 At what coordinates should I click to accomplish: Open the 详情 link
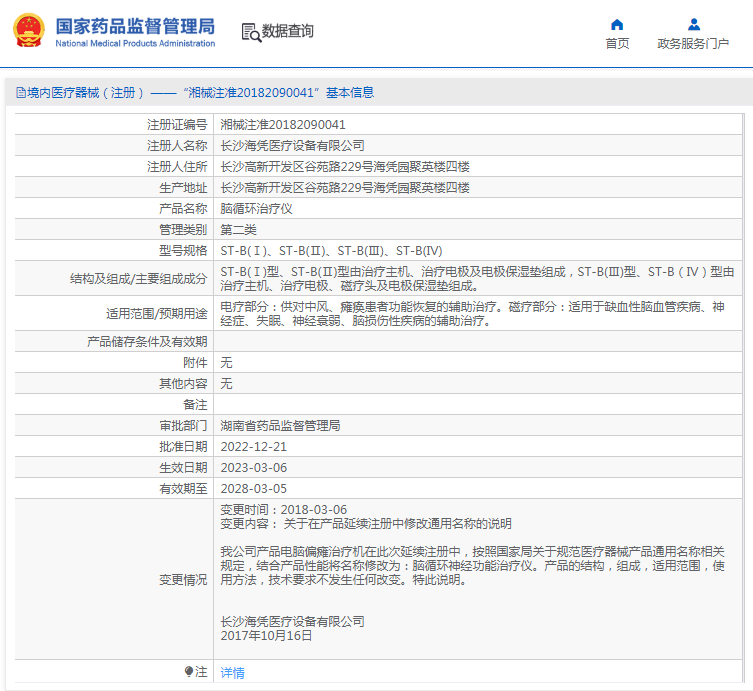point(232,673)
